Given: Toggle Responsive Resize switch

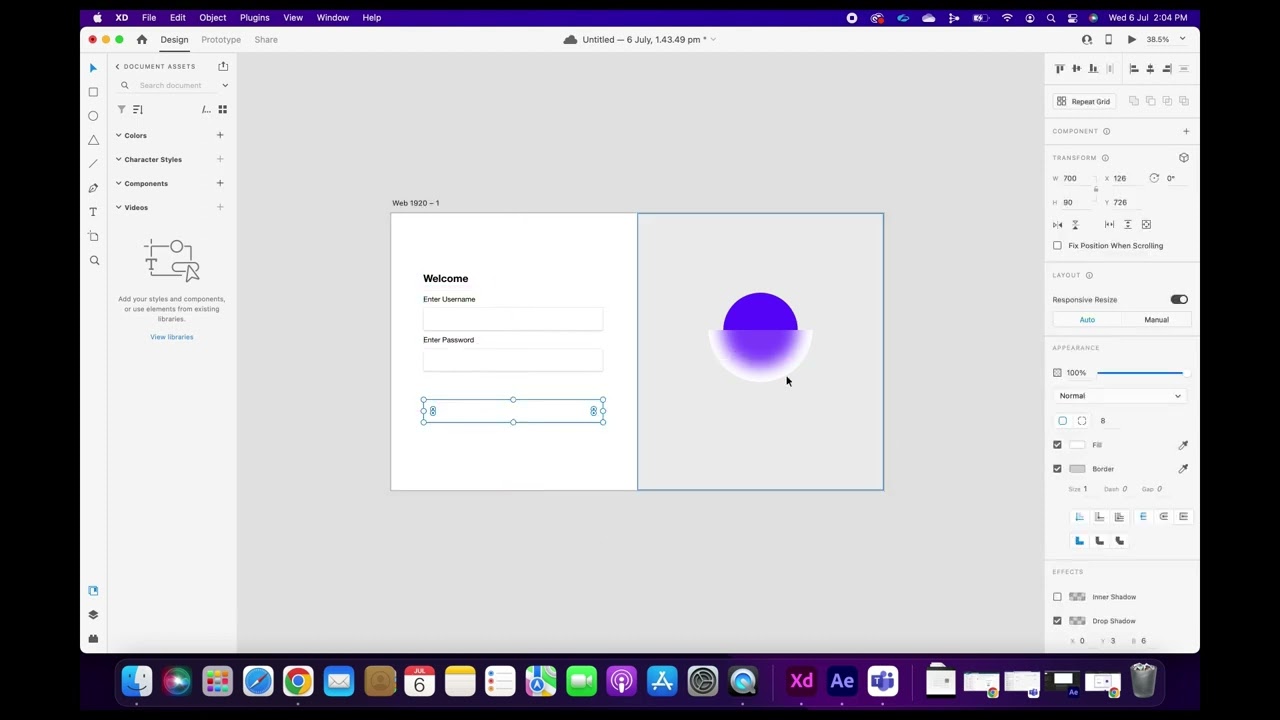Looking at the screenshot, I should (1179, 300).
